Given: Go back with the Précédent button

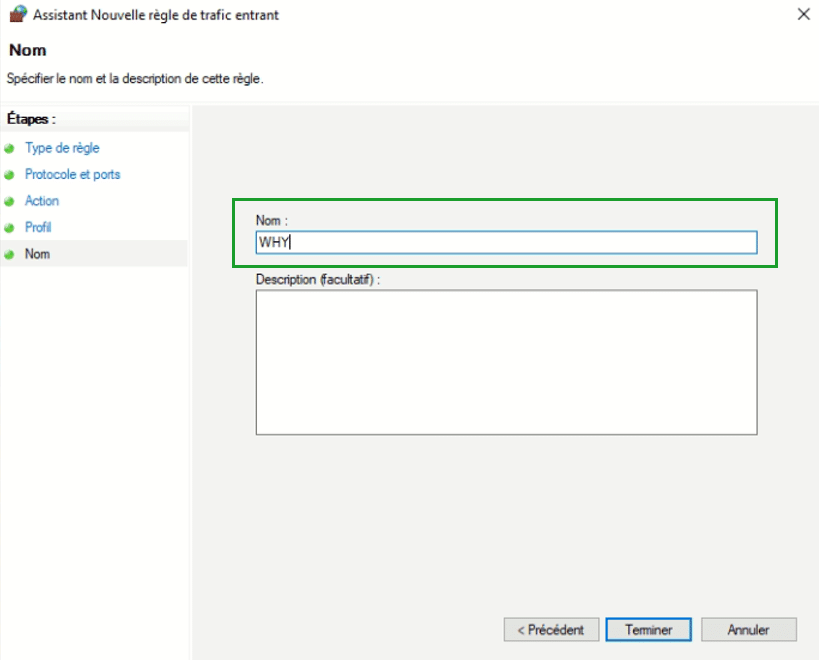Looking at the screenshot, I should (x=551, y=630).
